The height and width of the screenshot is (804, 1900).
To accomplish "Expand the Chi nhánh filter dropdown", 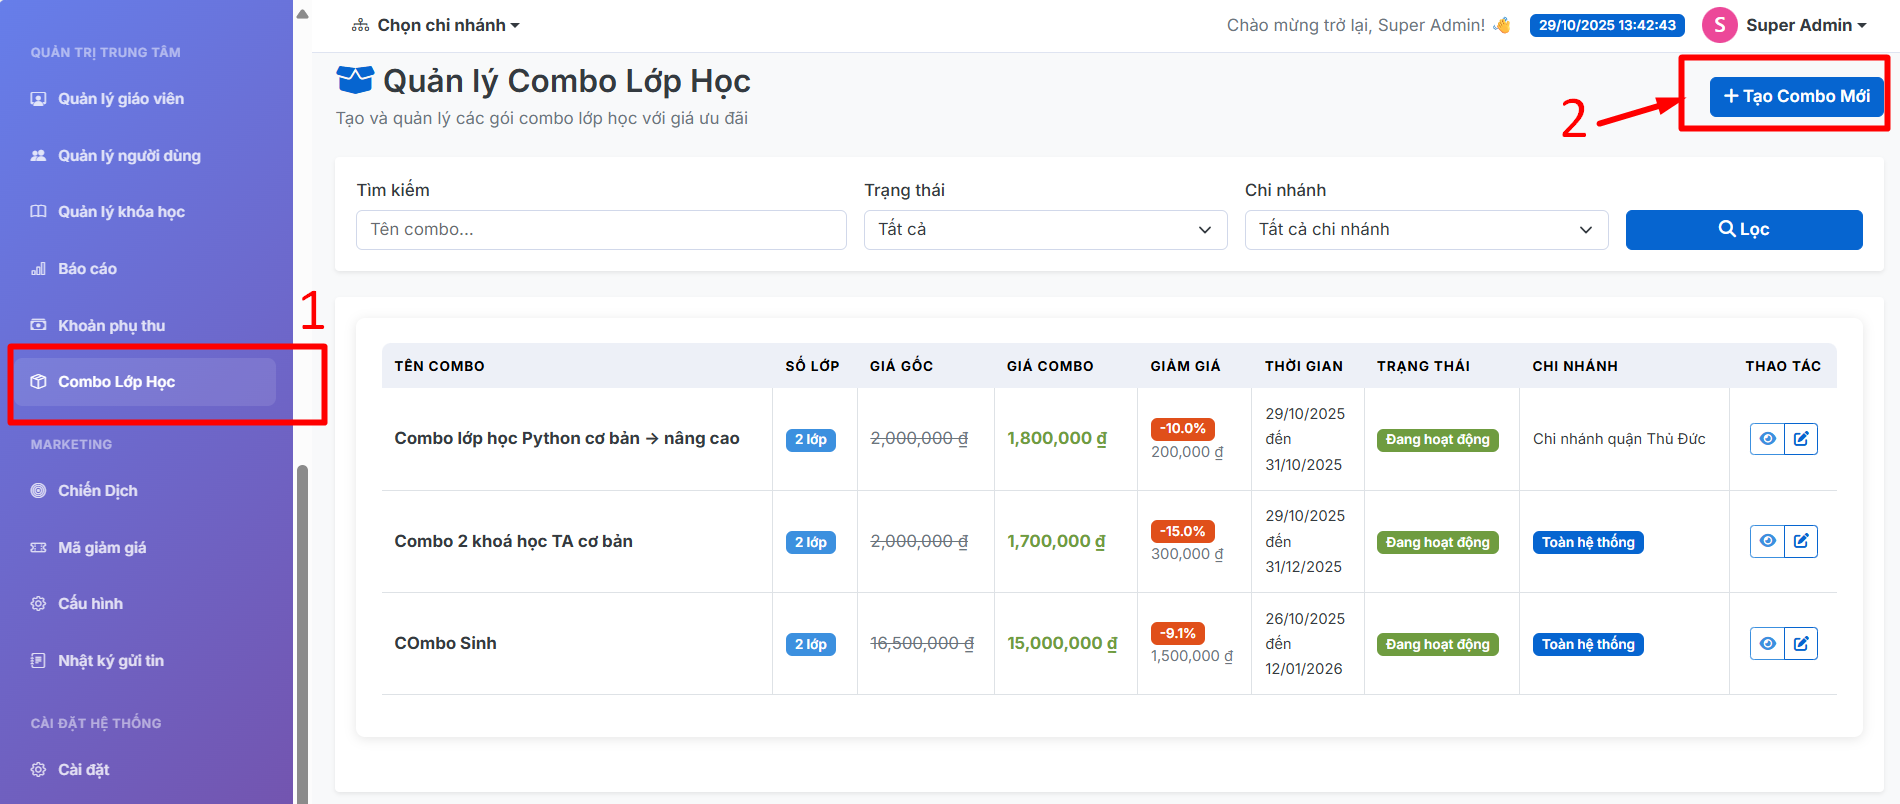I will click(x=1425, y=230).
